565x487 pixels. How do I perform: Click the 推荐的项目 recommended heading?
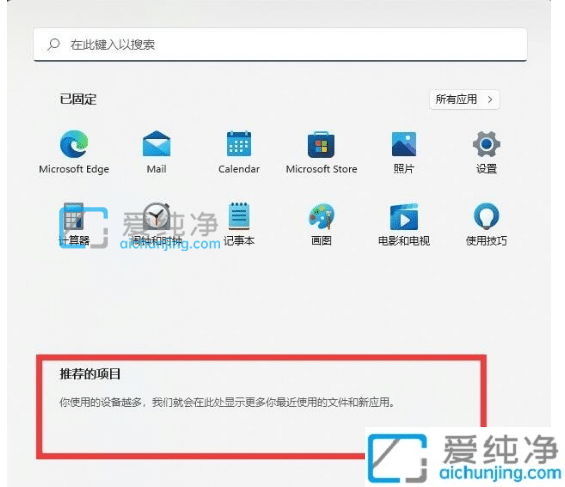pos(90,374)
